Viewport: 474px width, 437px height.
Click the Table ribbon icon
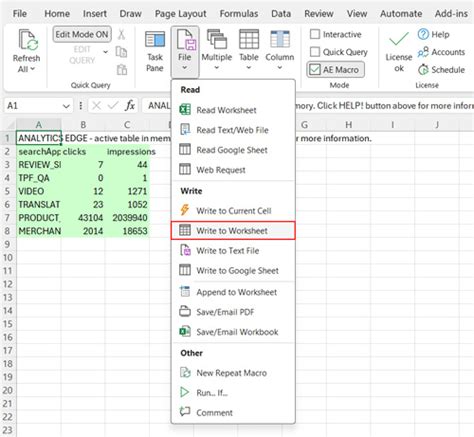tap(249, 39)
